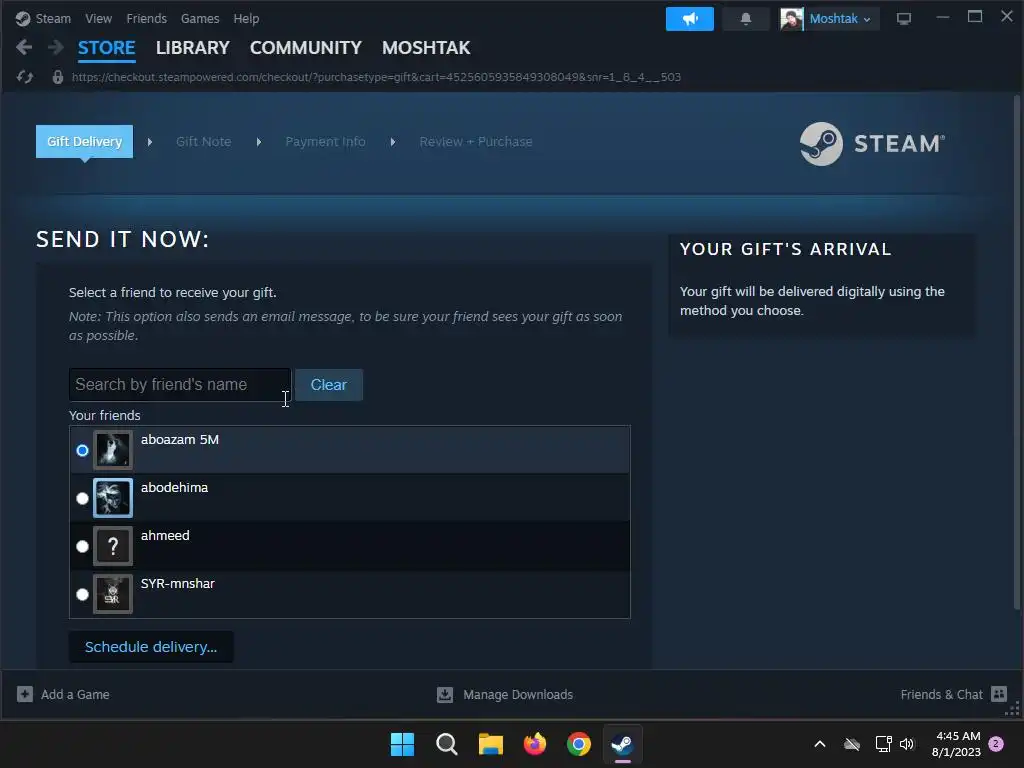Select ahmeed radio button
Screen dimensions: 1024x768
click(82, 546)
